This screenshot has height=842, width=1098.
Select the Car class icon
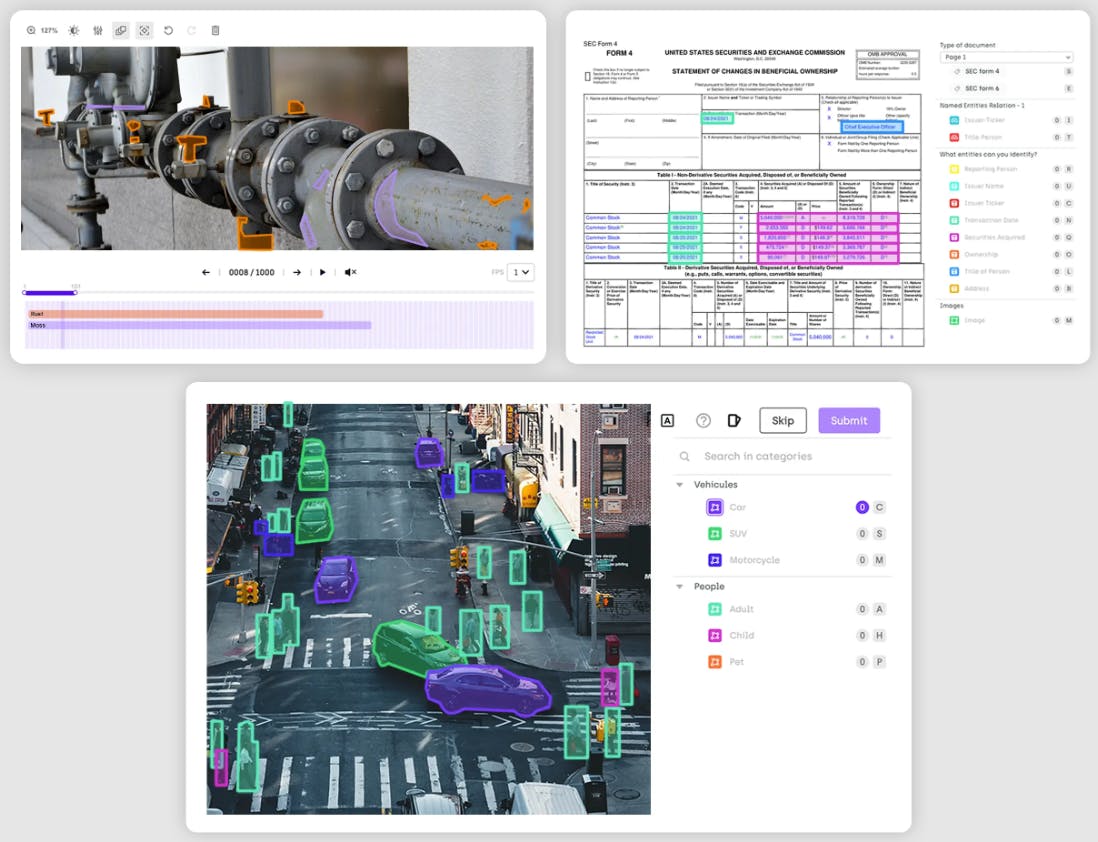[x=715, y=507]
